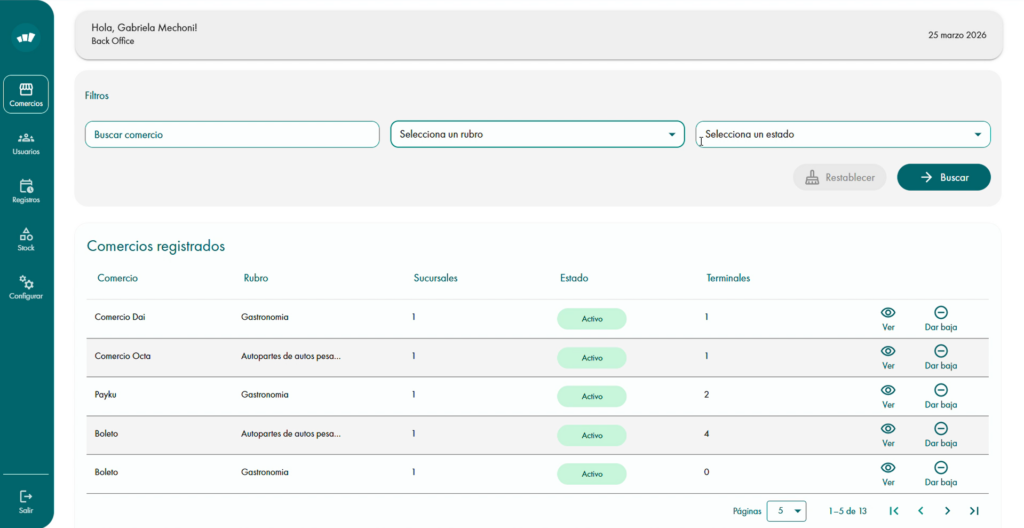Screen dimensions: 1024x528
Task: View the Boleto Gastronomia row details
Action: [x=888, y=474]
